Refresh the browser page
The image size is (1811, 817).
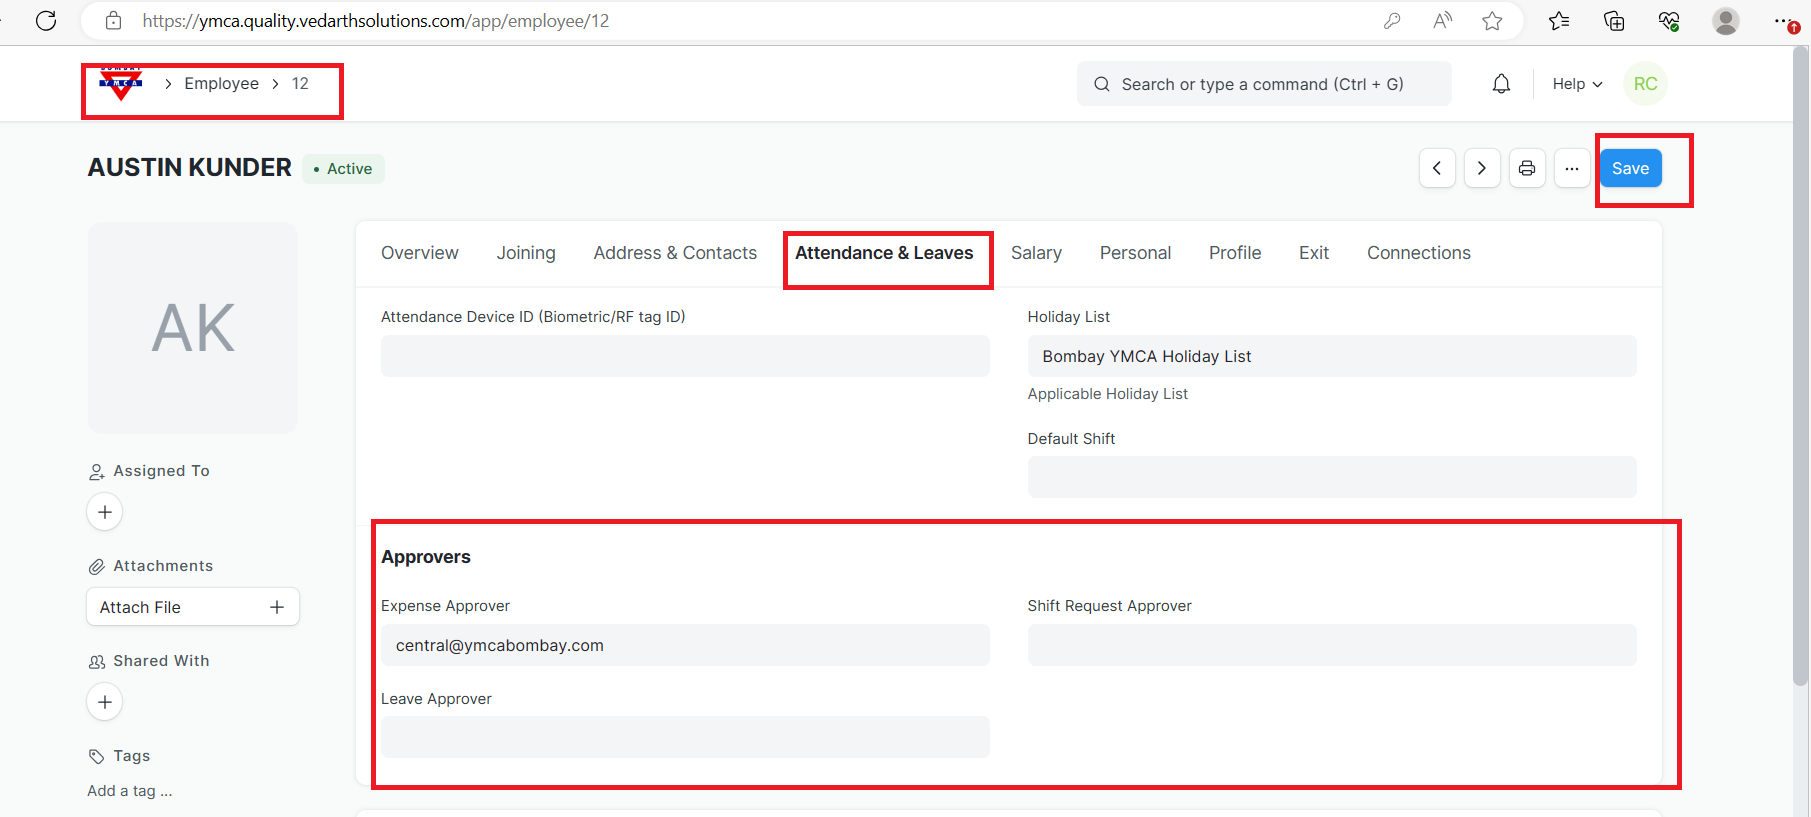pos(46,21)
